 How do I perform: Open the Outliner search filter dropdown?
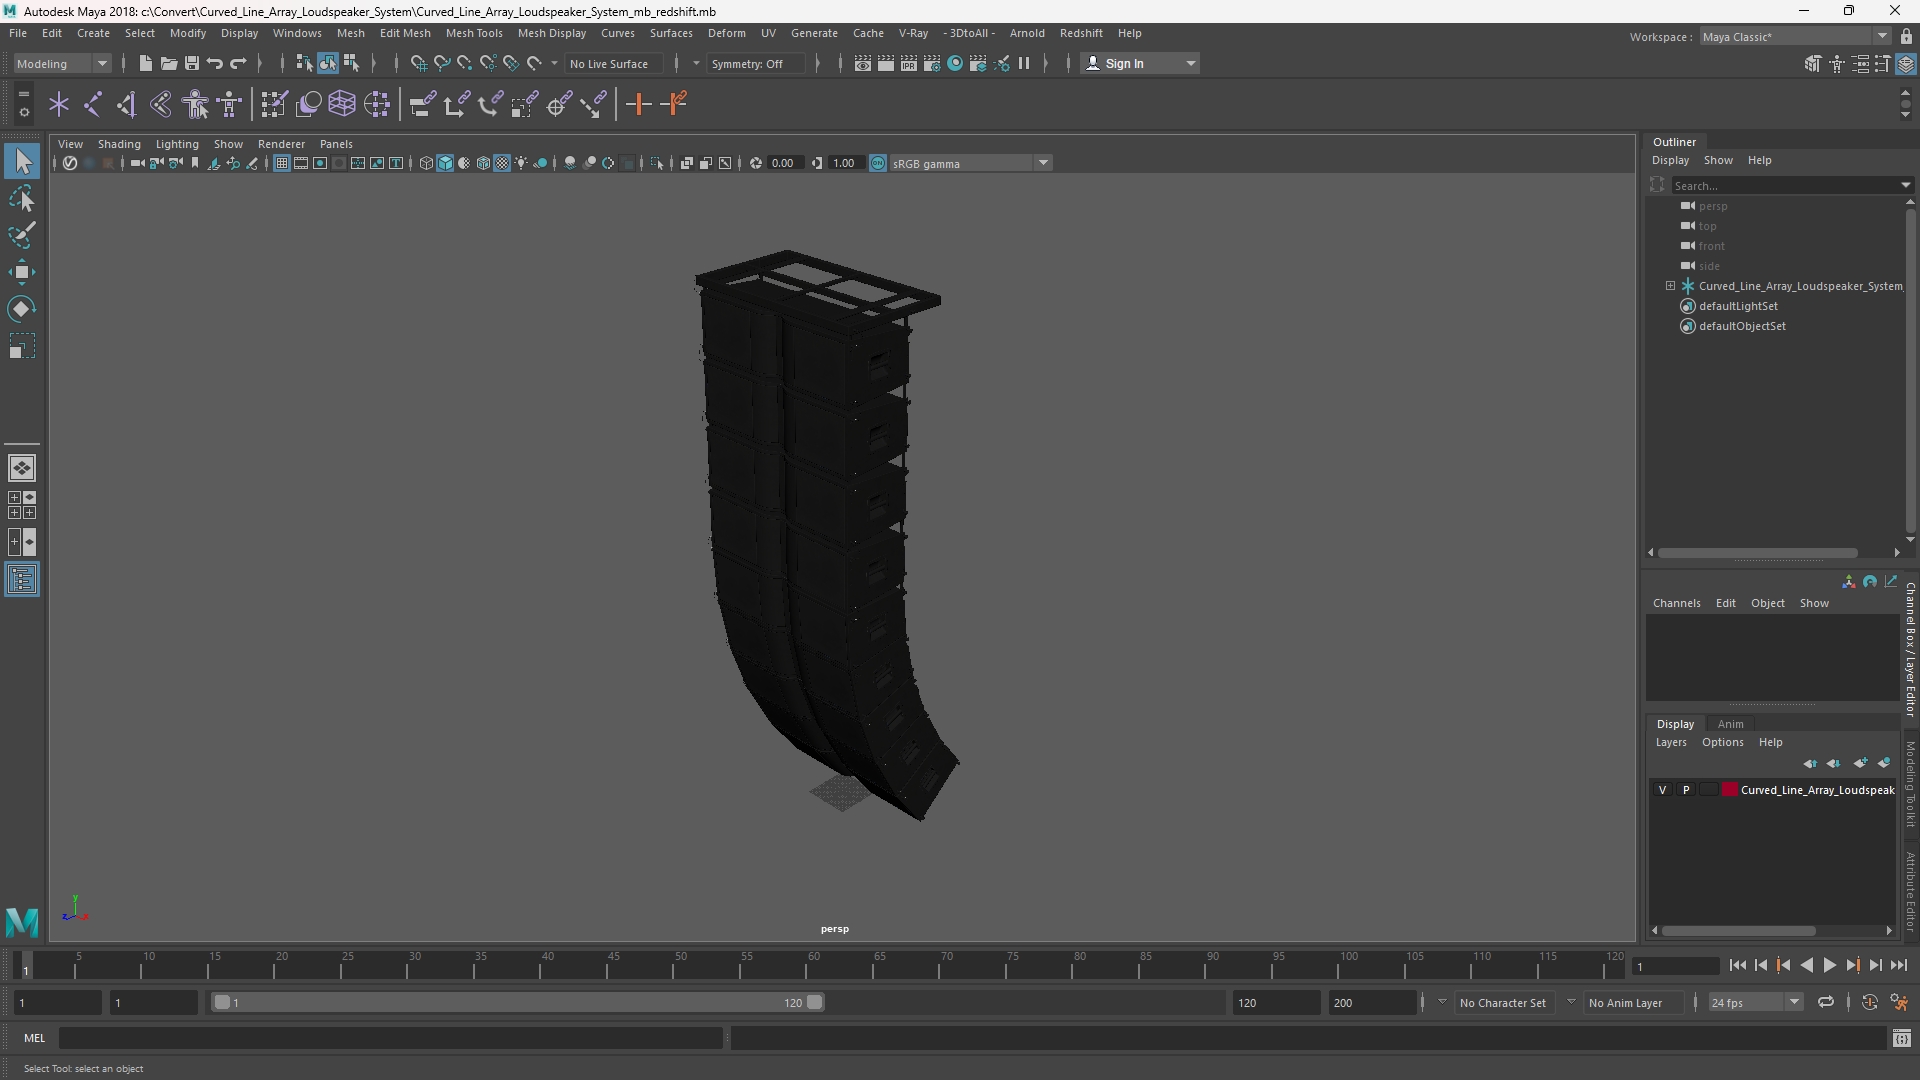(1905, 185)
